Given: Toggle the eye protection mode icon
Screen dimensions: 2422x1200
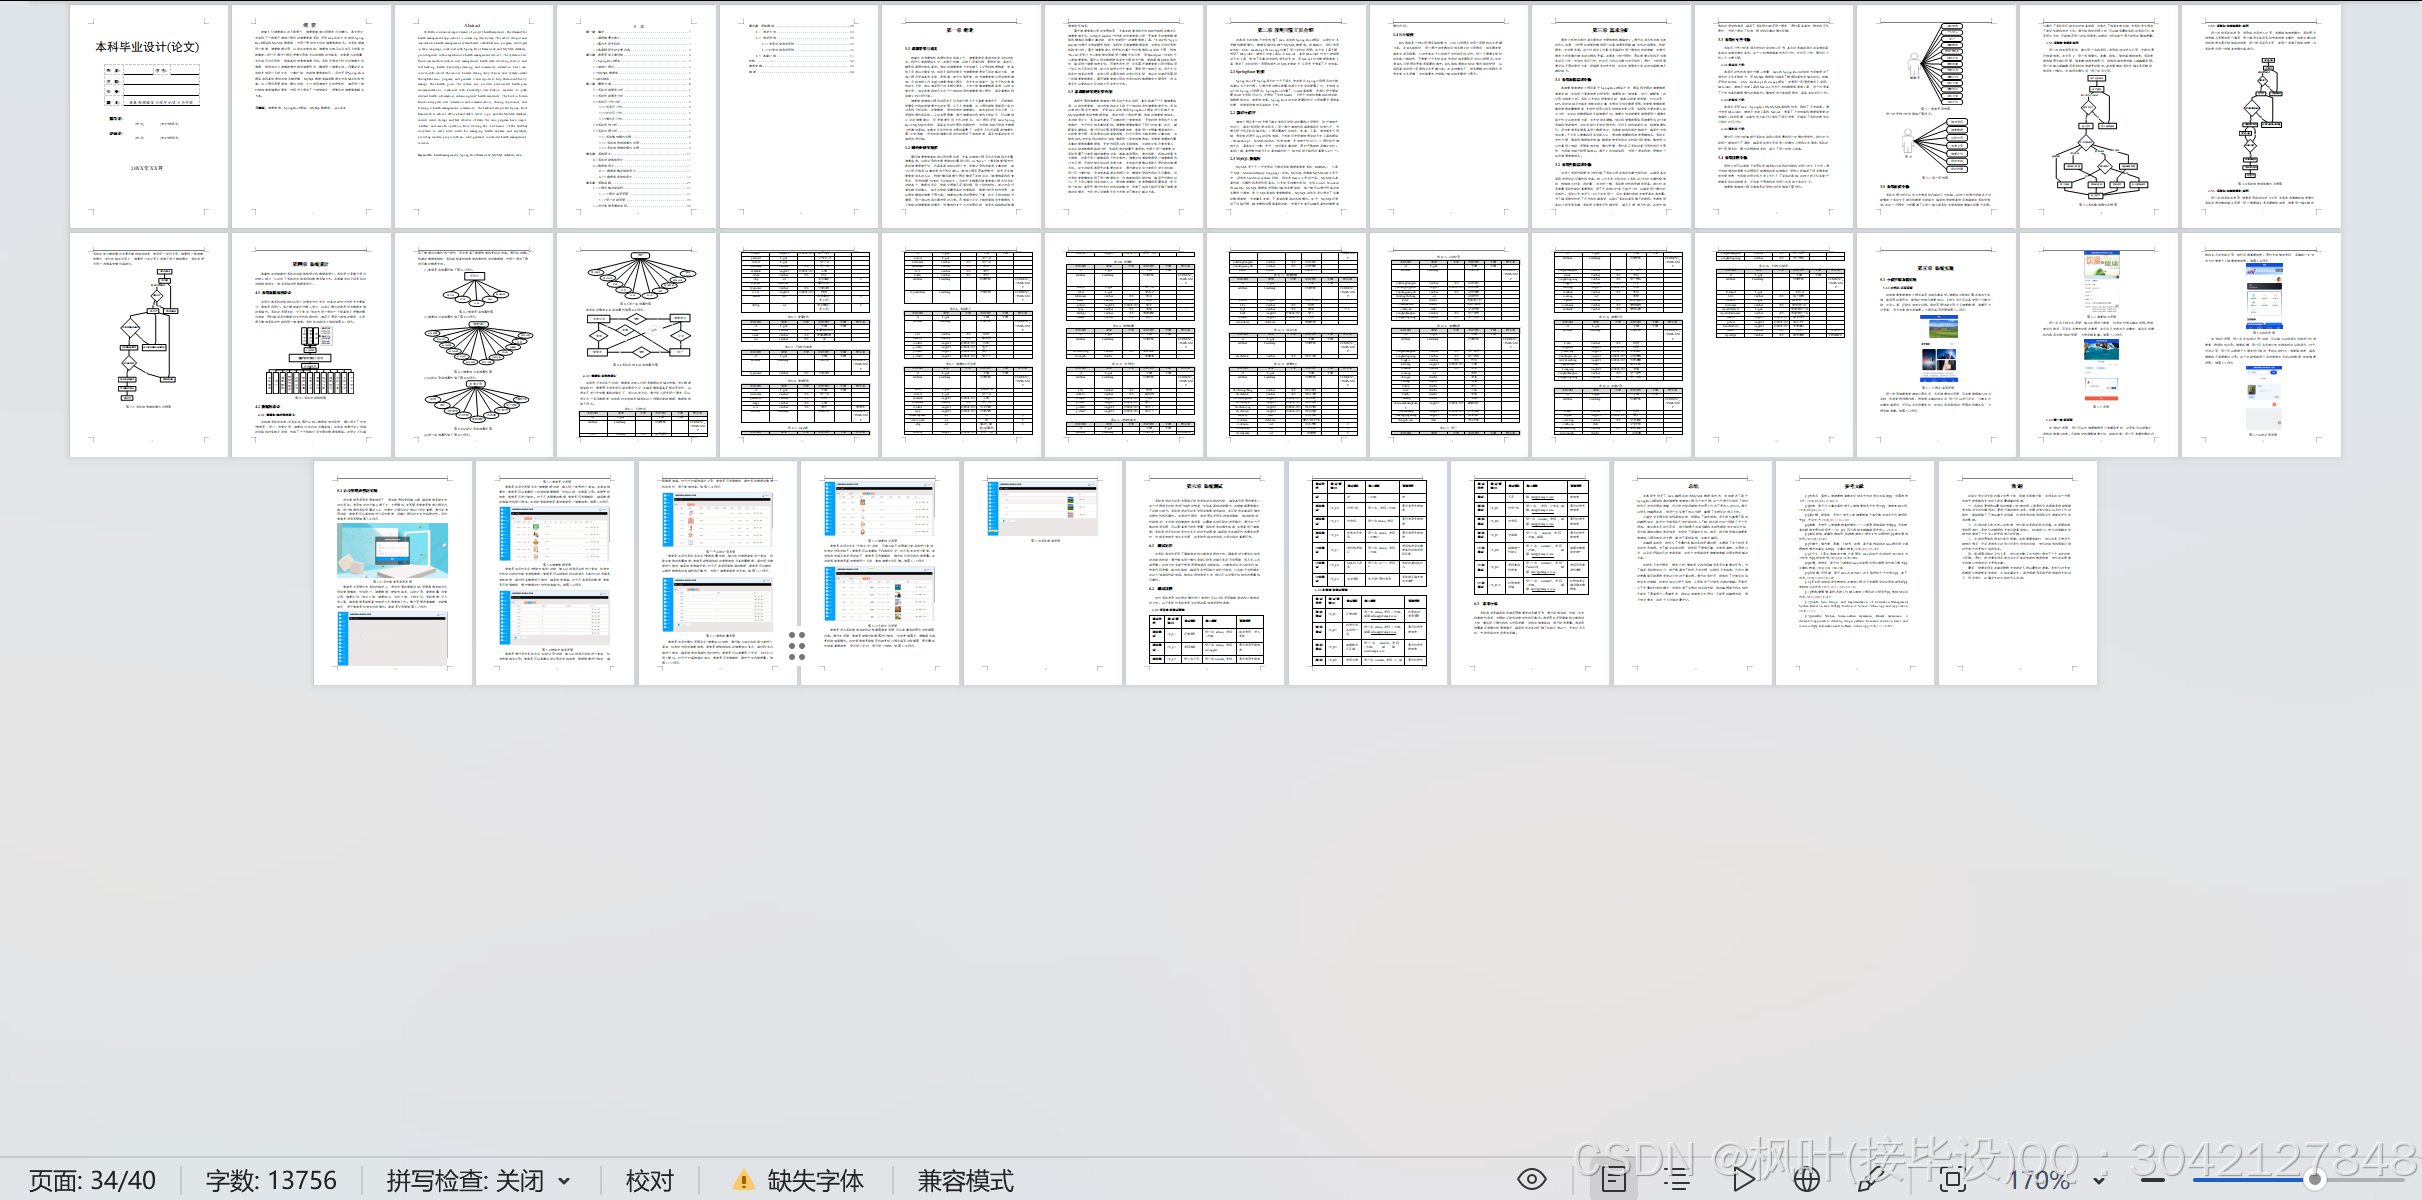Looking at the screenshot, I should (1531, 1180).
